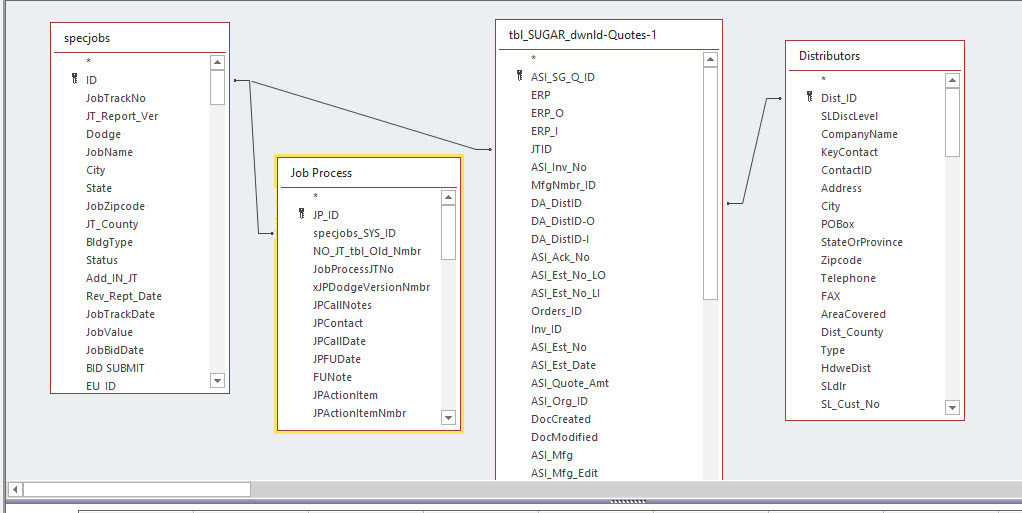Click the horizontal scrollbar thumb at the bottom
1022x513 pixels.
(x=137, y=489)
